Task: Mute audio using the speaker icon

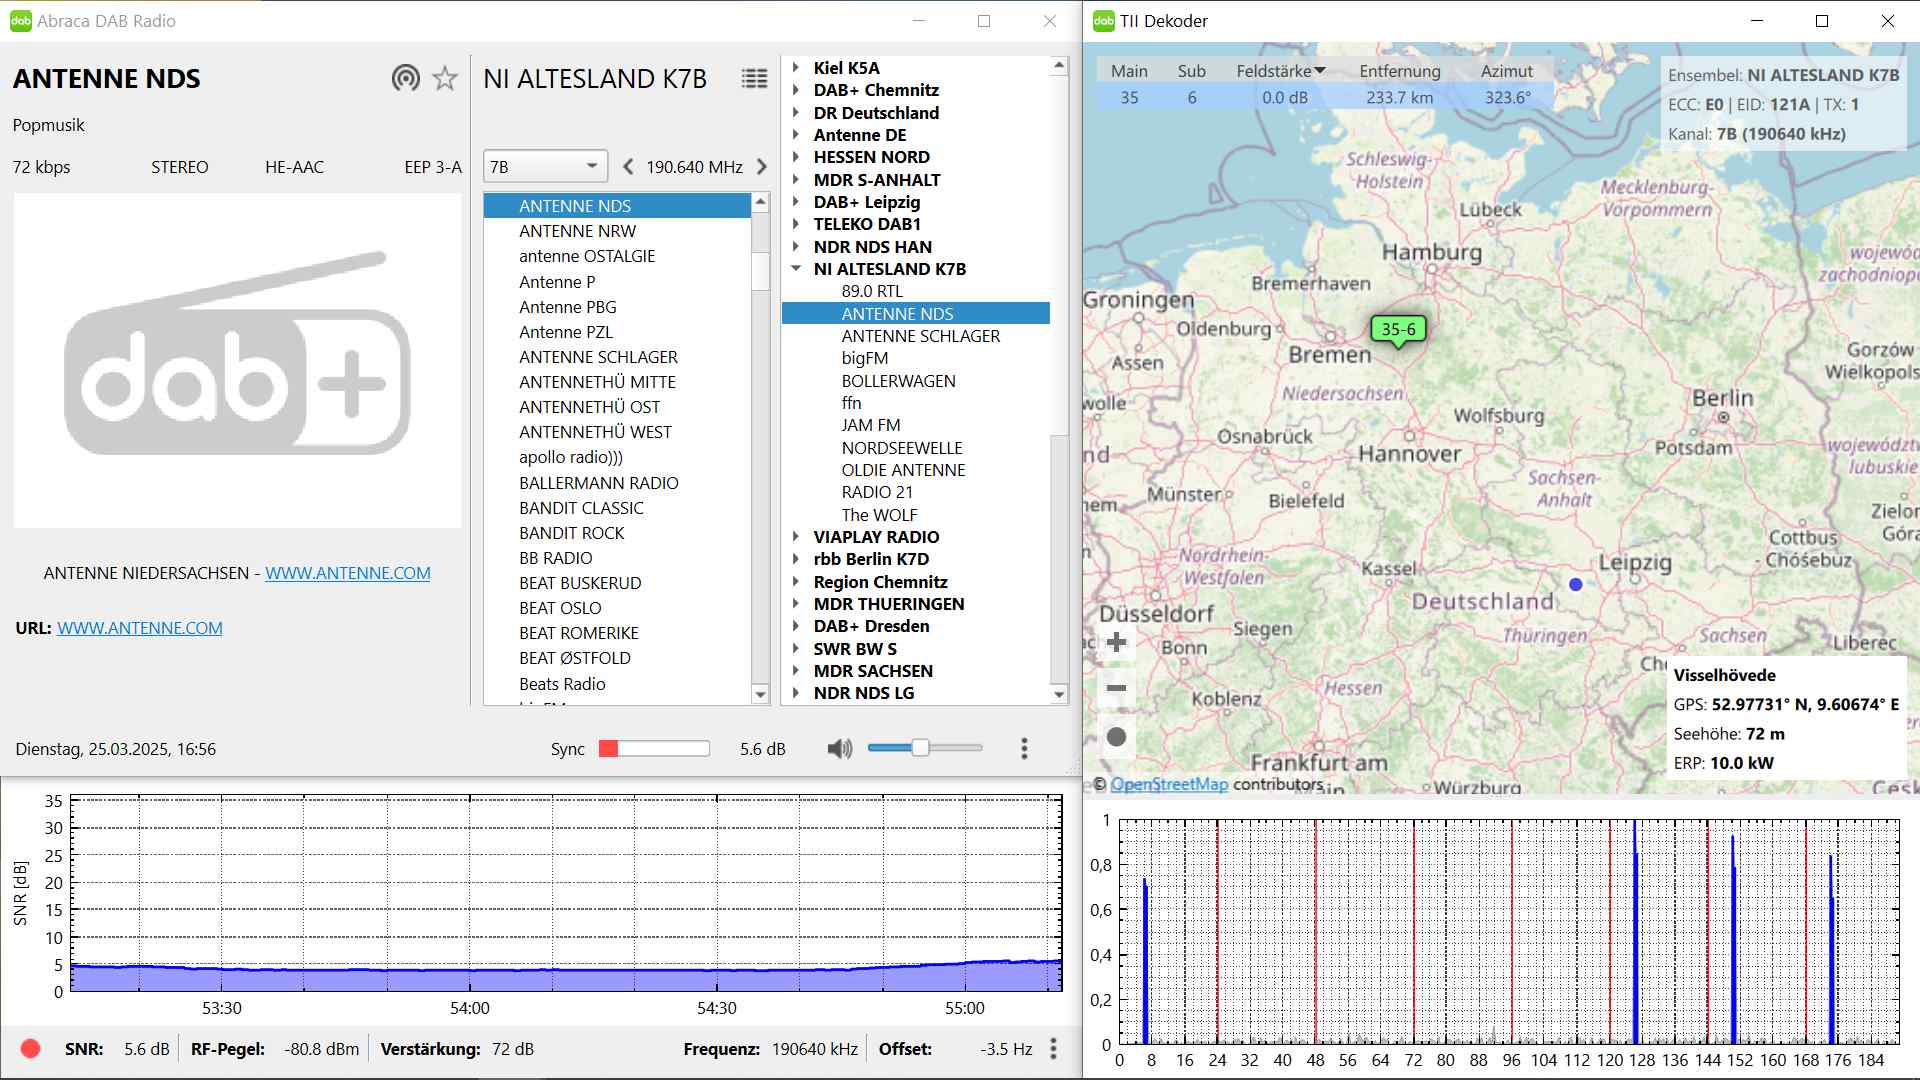Action: click(x=839, y=748)
